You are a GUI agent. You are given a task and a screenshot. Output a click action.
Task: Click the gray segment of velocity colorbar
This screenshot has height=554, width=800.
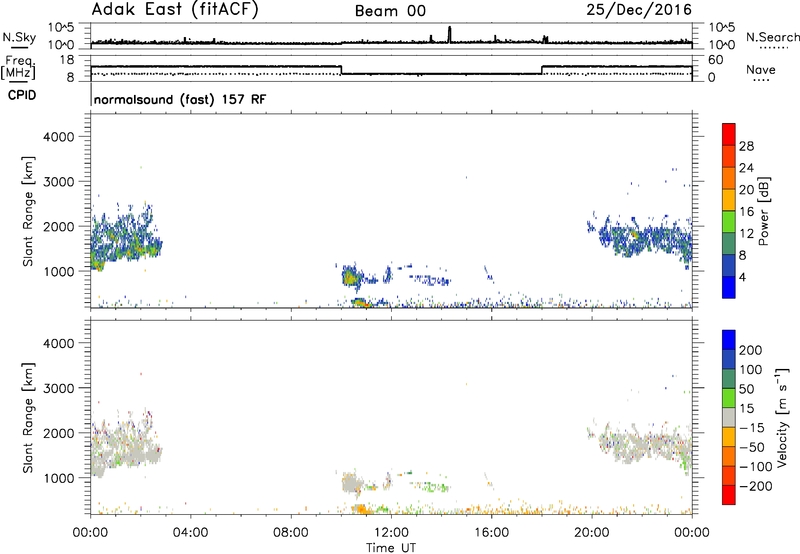[729, 418]
